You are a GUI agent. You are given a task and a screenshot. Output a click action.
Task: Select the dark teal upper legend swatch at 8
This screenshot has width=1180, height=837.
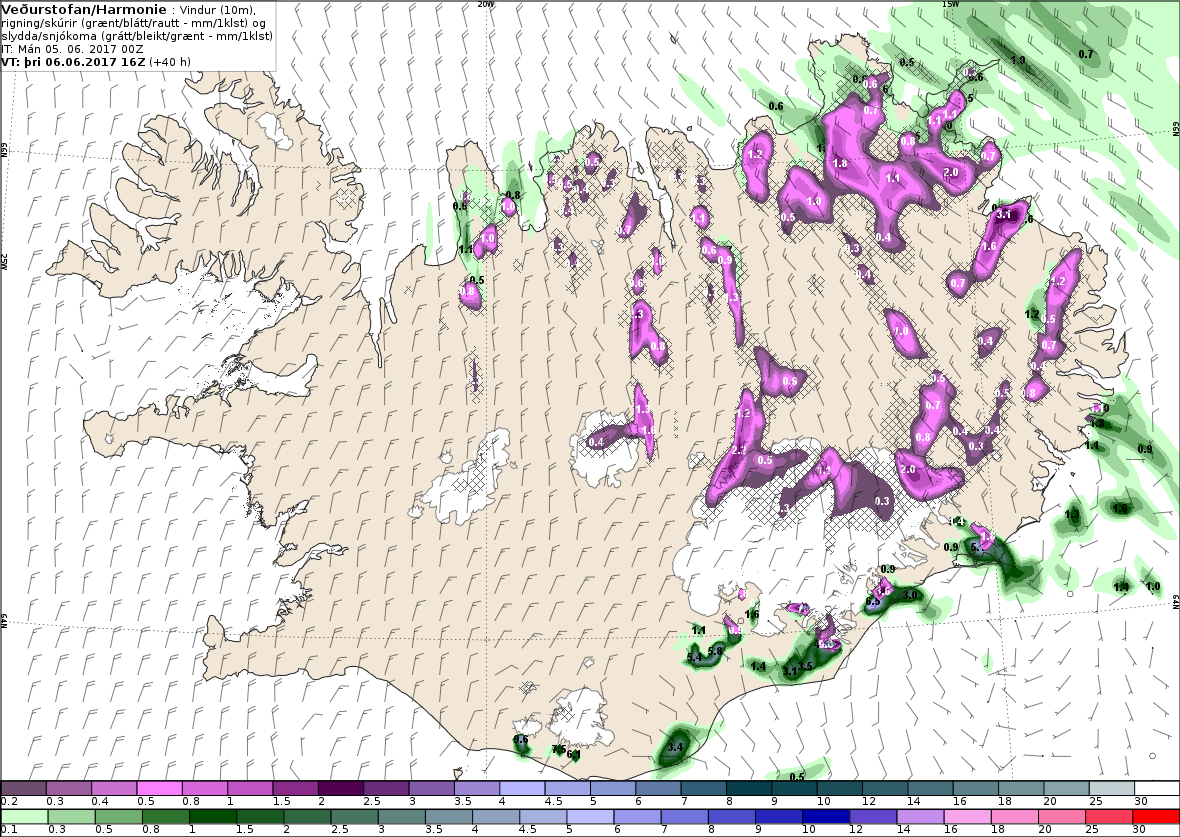(749, 788)
